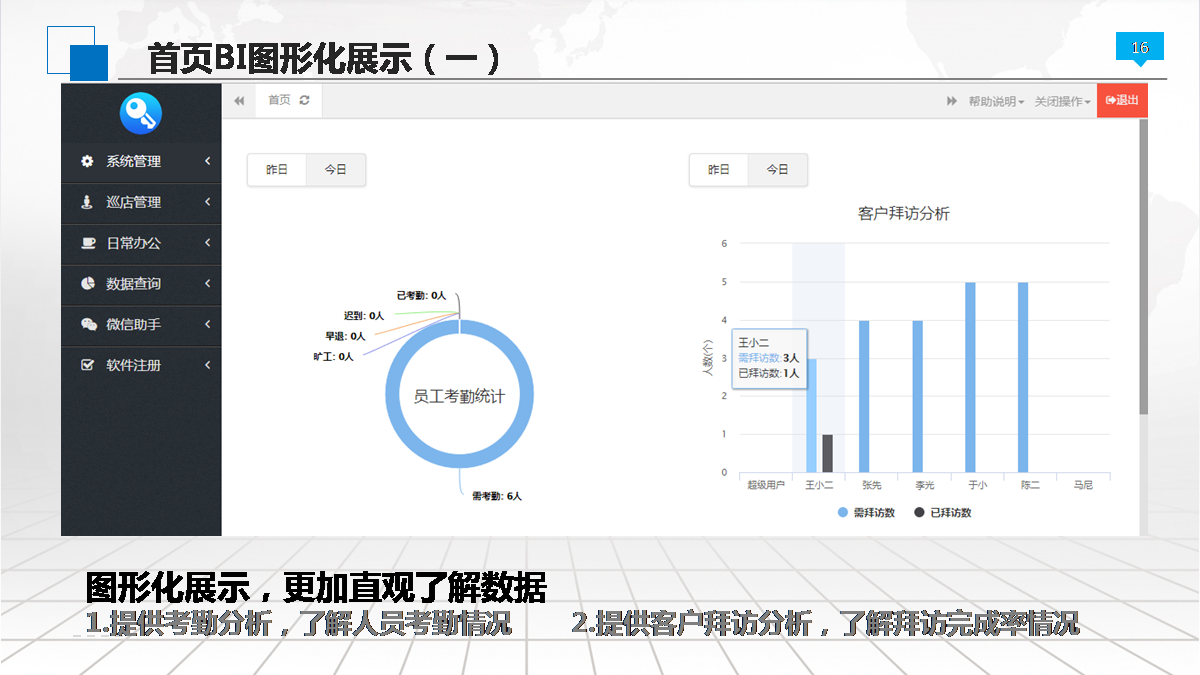Click the left double-arrow tab scroll icon
Viewport: 1200px width, 675px height.
pos(239,101)
